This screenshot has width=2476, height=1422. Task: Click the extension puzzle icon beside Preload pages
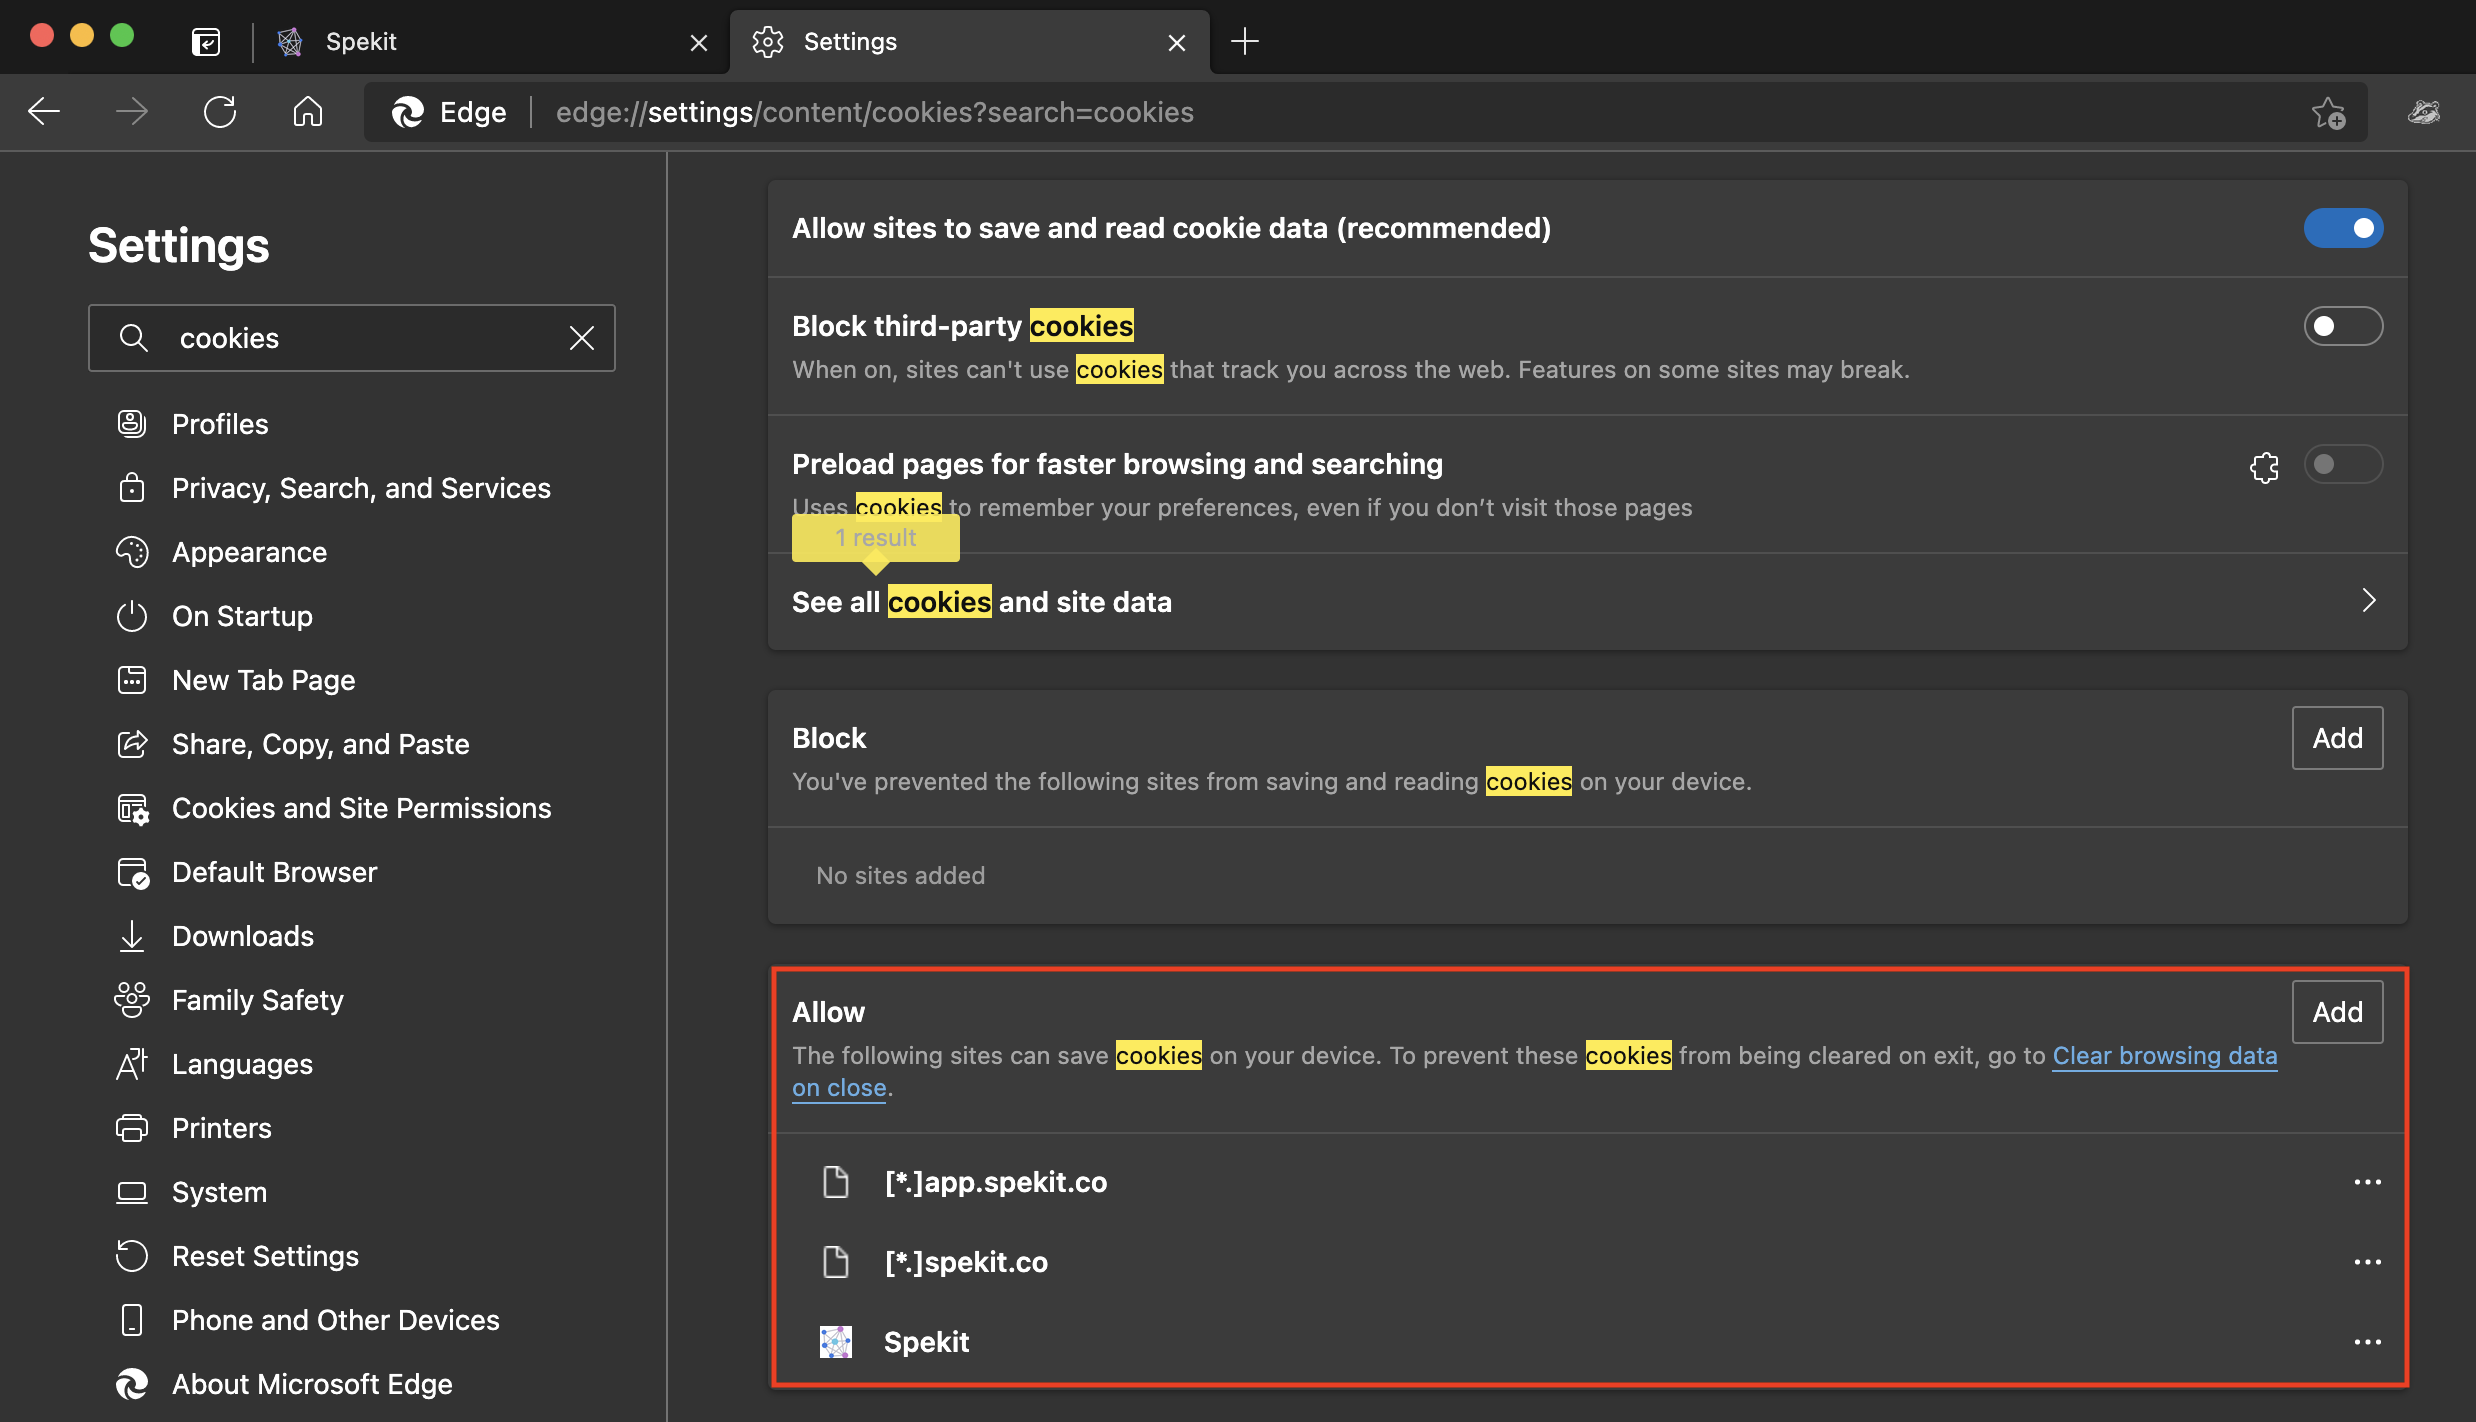coord(2265,466)
